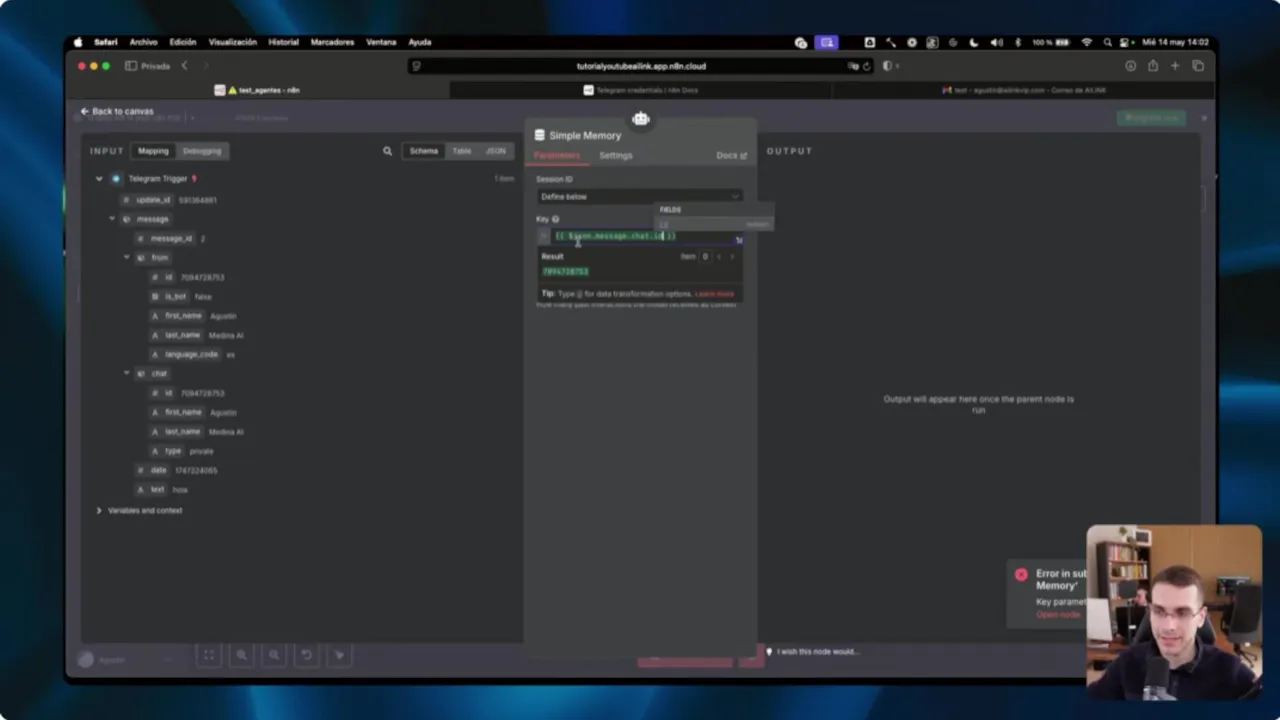Switch INPUT panel to Debugging mode
Screen dimensions: 1280x720
[x=201, y=151]
